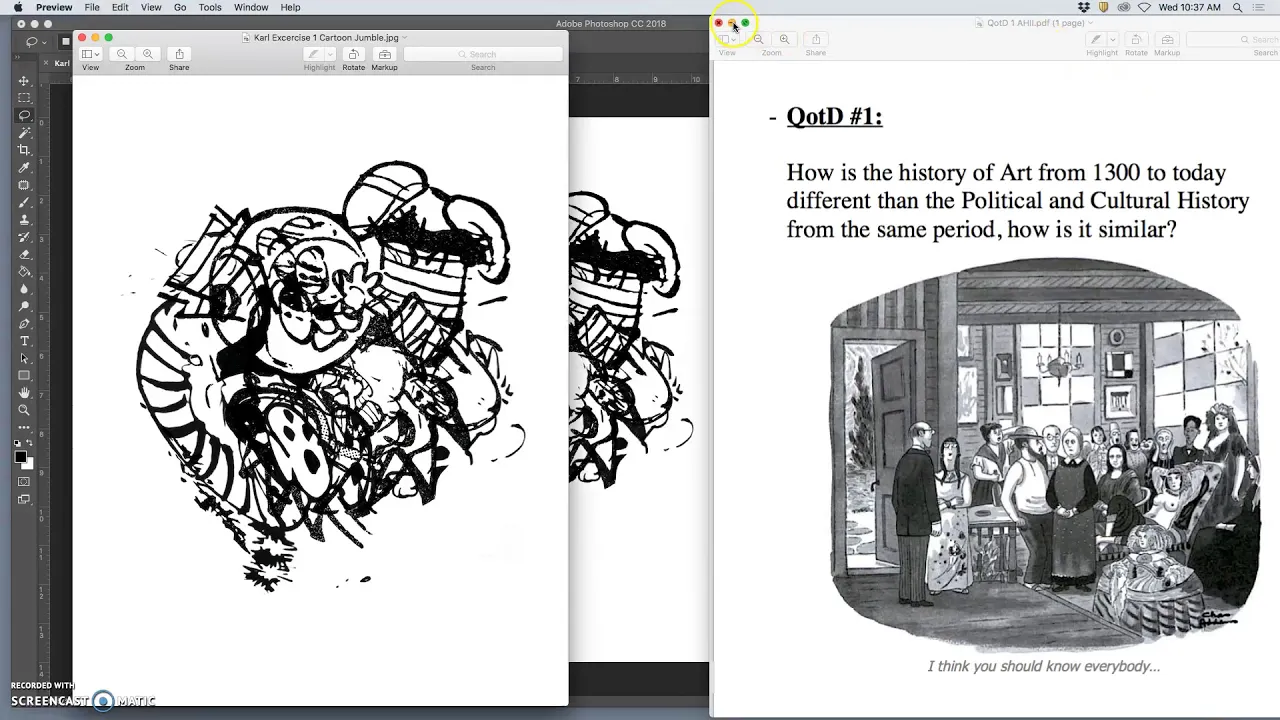Toggle Highlight in QotD PDF window
Screen dimensions: 1280x720
coord(1096,39)
